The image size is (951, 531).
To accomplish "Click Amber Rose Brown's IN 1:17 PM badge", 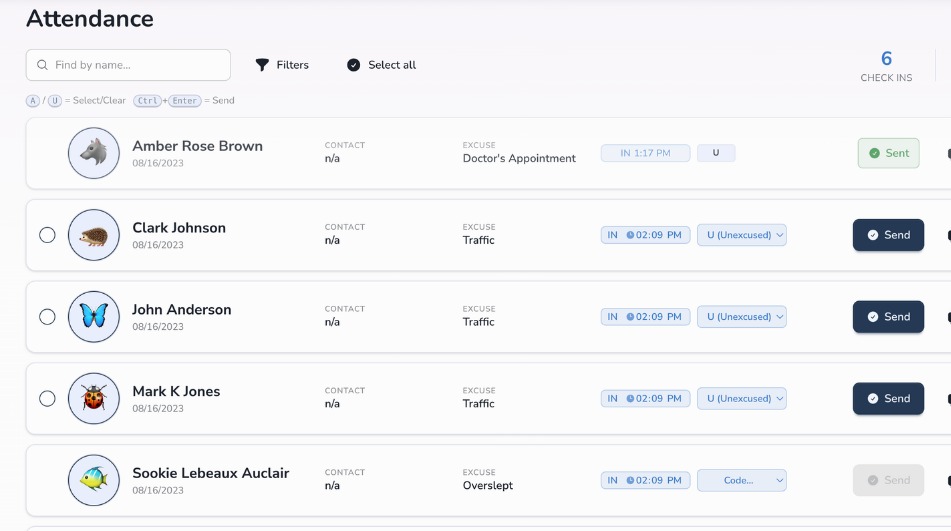I will [645, 153].
